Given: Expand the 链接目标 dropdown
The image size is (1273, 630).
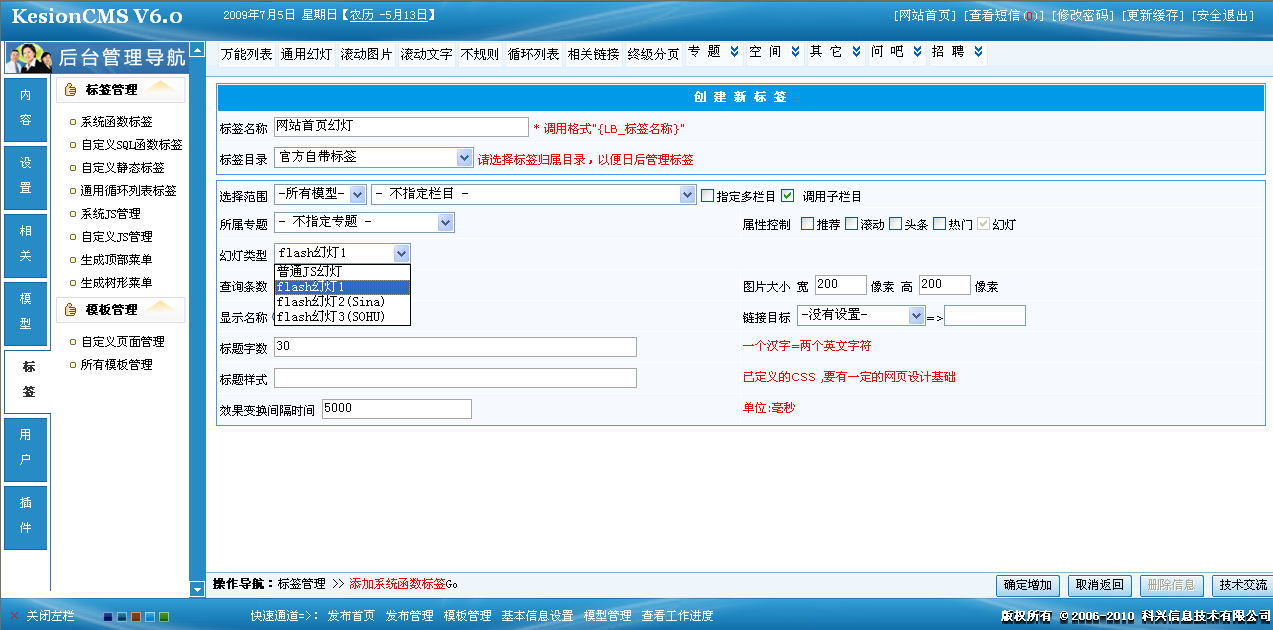Looking at the screenshot, I should coord(917,315).
